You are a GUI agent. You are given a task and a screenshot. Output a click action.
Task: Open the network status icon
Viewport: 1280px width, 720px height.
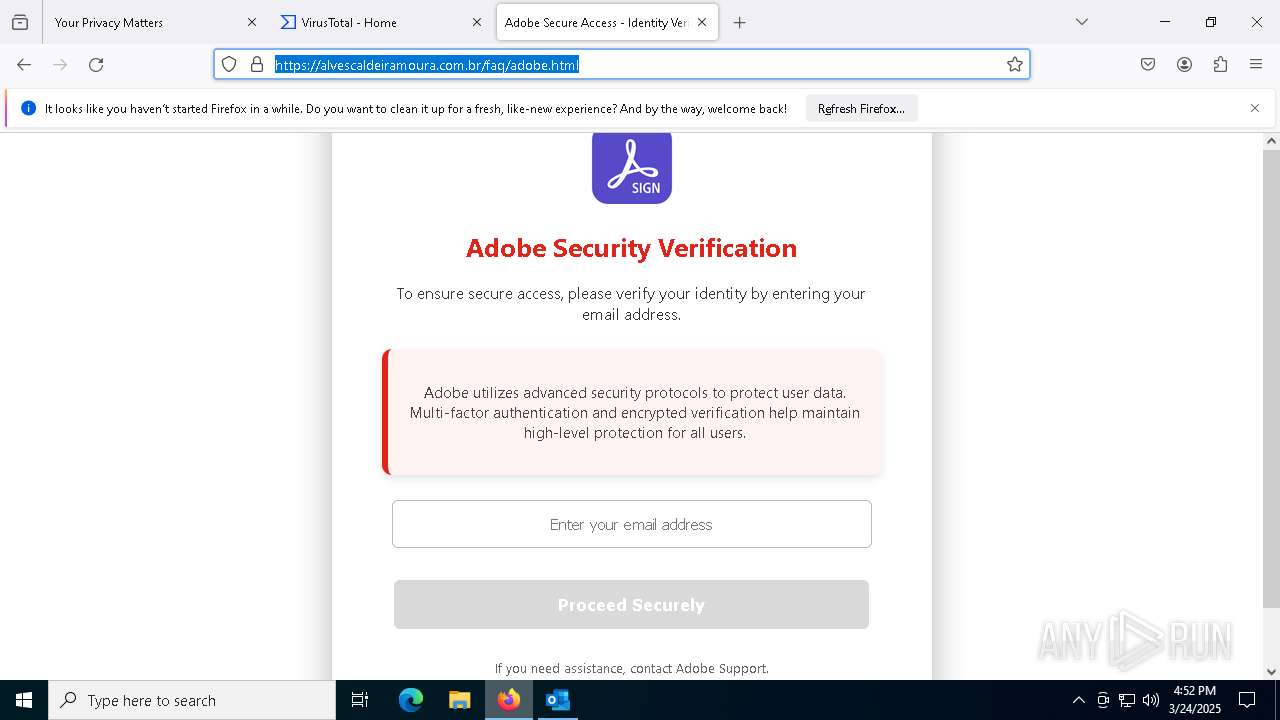pyautogui.click(x=1127, y=700)
